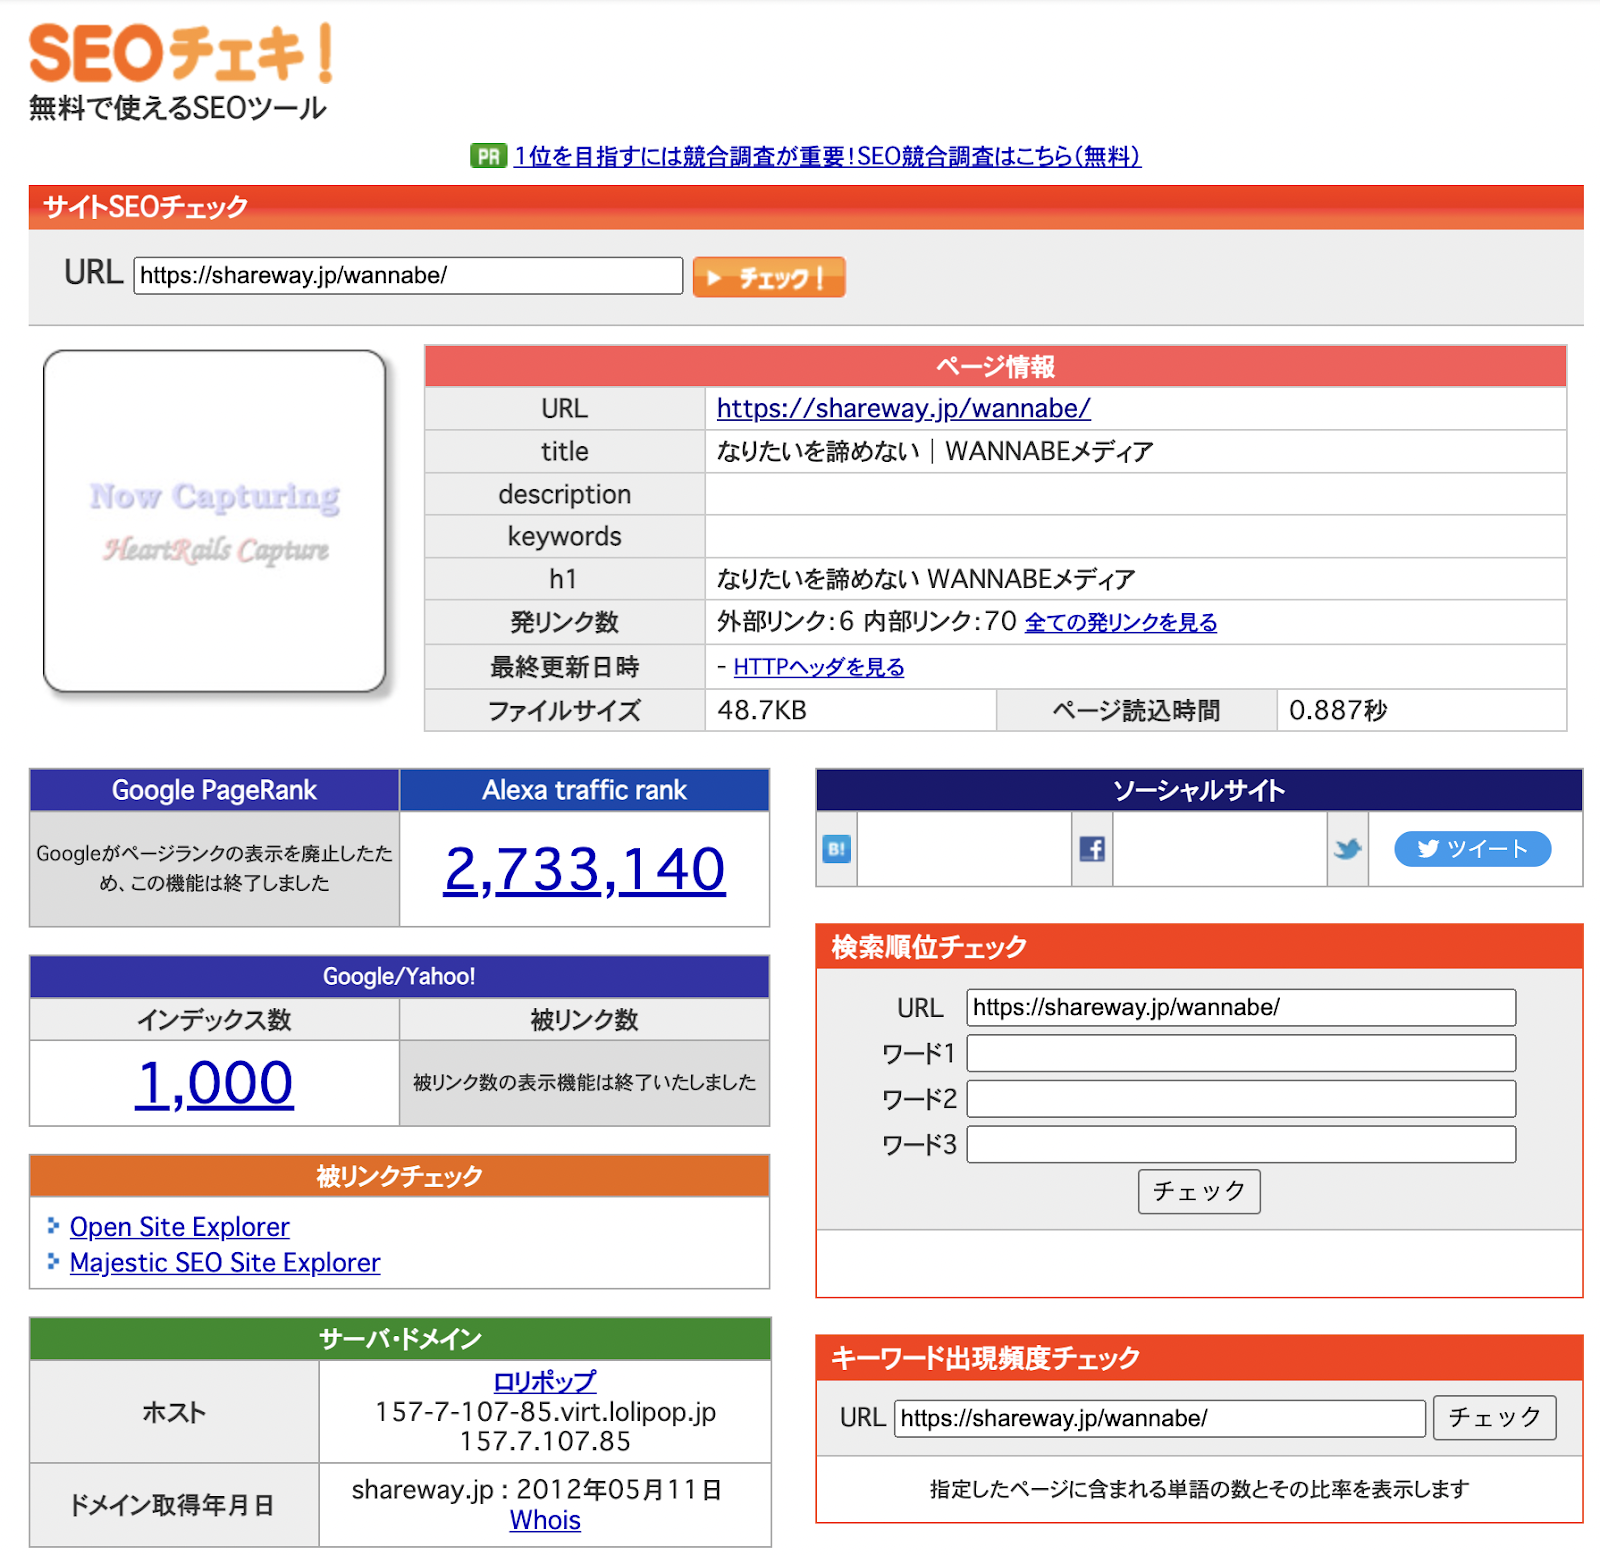The height and width of the screenshot is (1555, 1600).
Task: Open Majestic SEO Site Explorer link
Action: pyautogui.click(x=225, y=1263)
